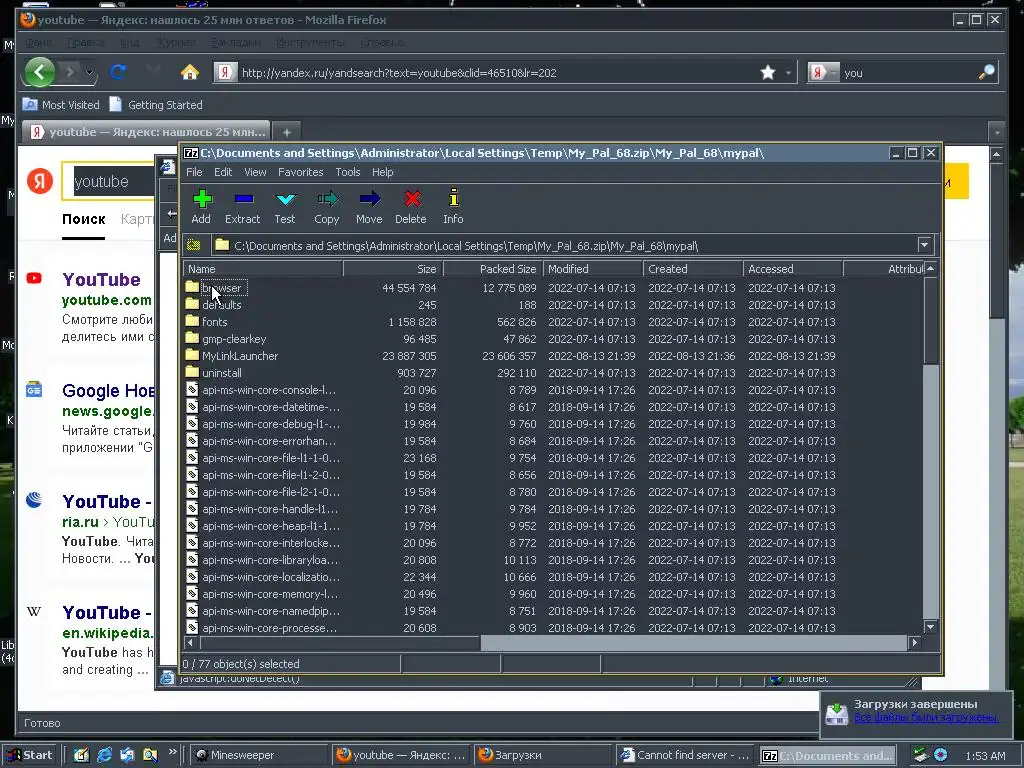This screenshot has width=1024, height=768.
Task: Click the Move toolbar icon
Action: click(x=369, y=199)
